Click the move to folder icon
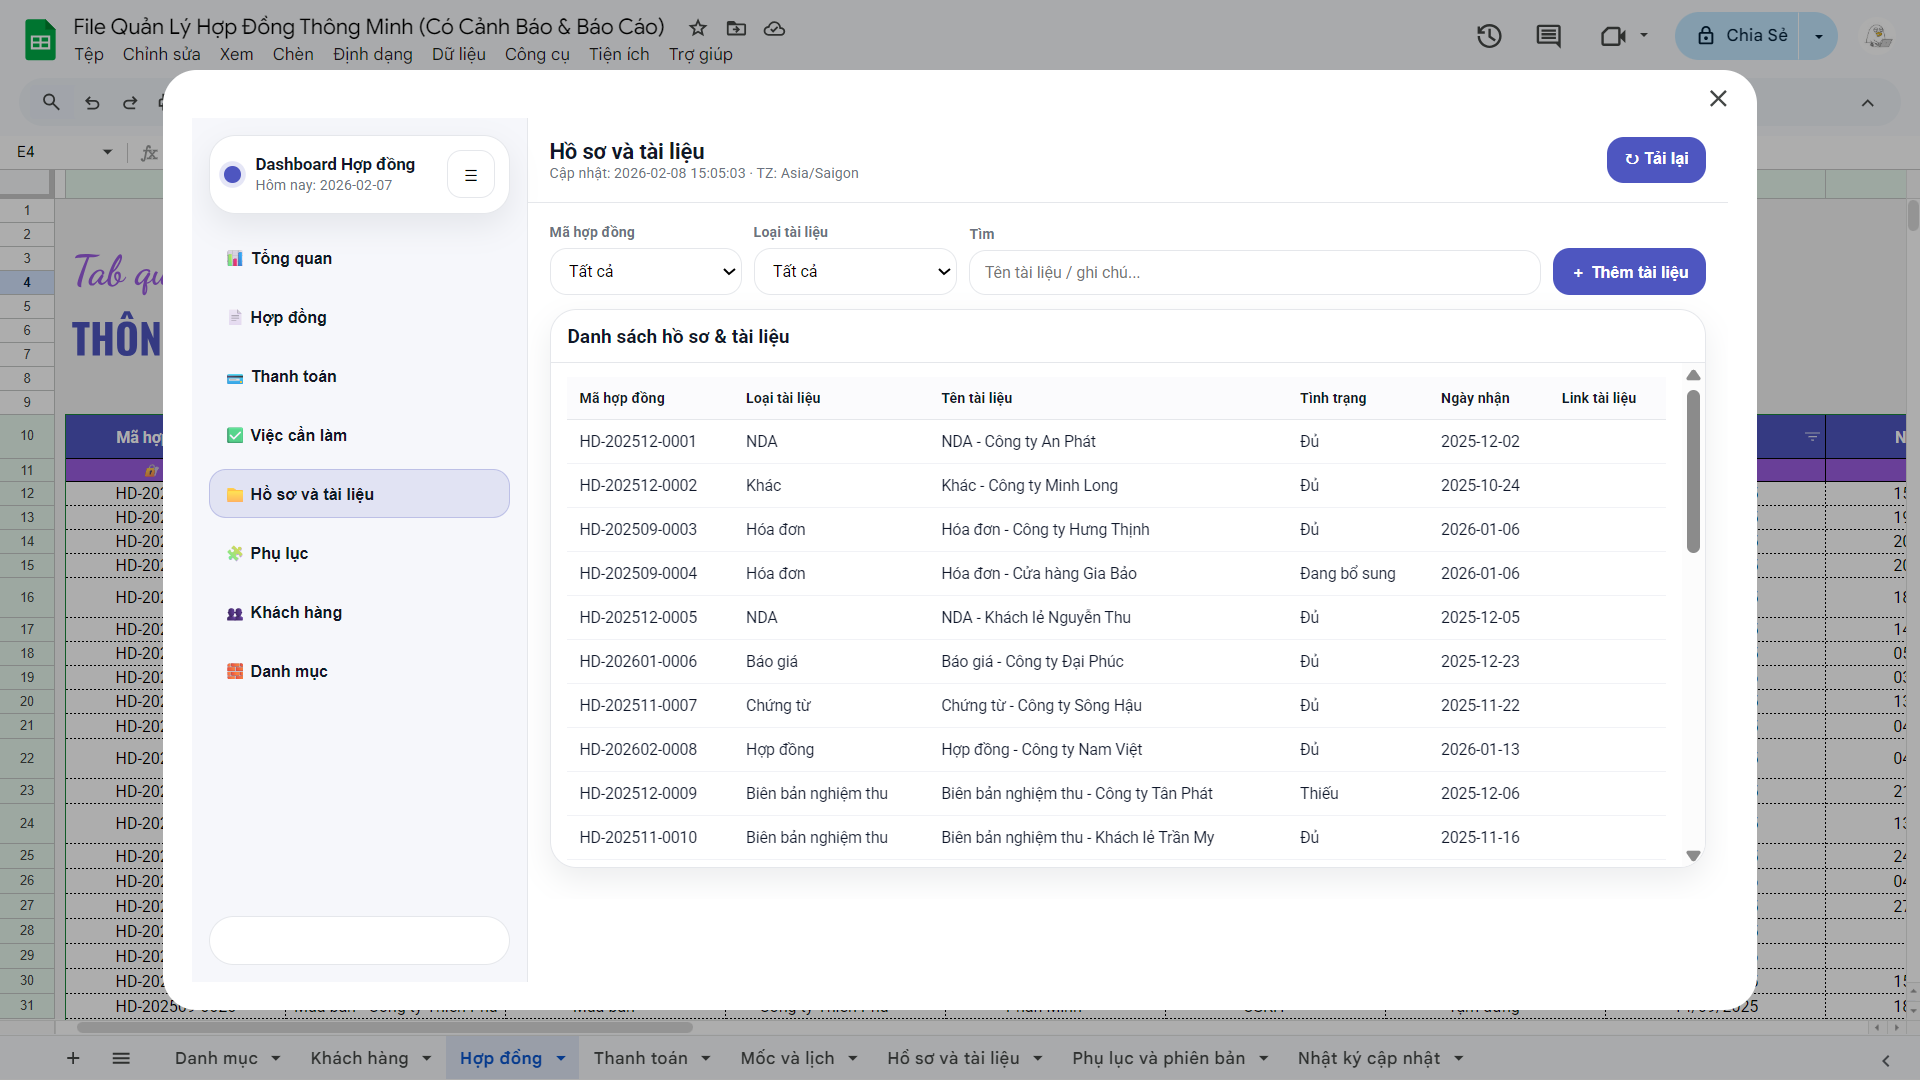 click(736, 28)
